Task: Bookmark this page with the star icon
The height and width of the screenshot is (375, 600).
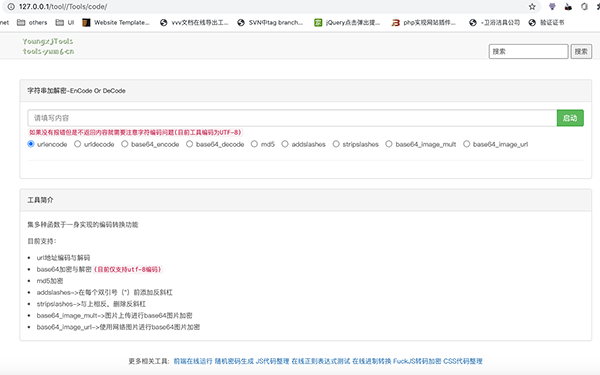Action: pyautogui.click(x=532, y=7)
